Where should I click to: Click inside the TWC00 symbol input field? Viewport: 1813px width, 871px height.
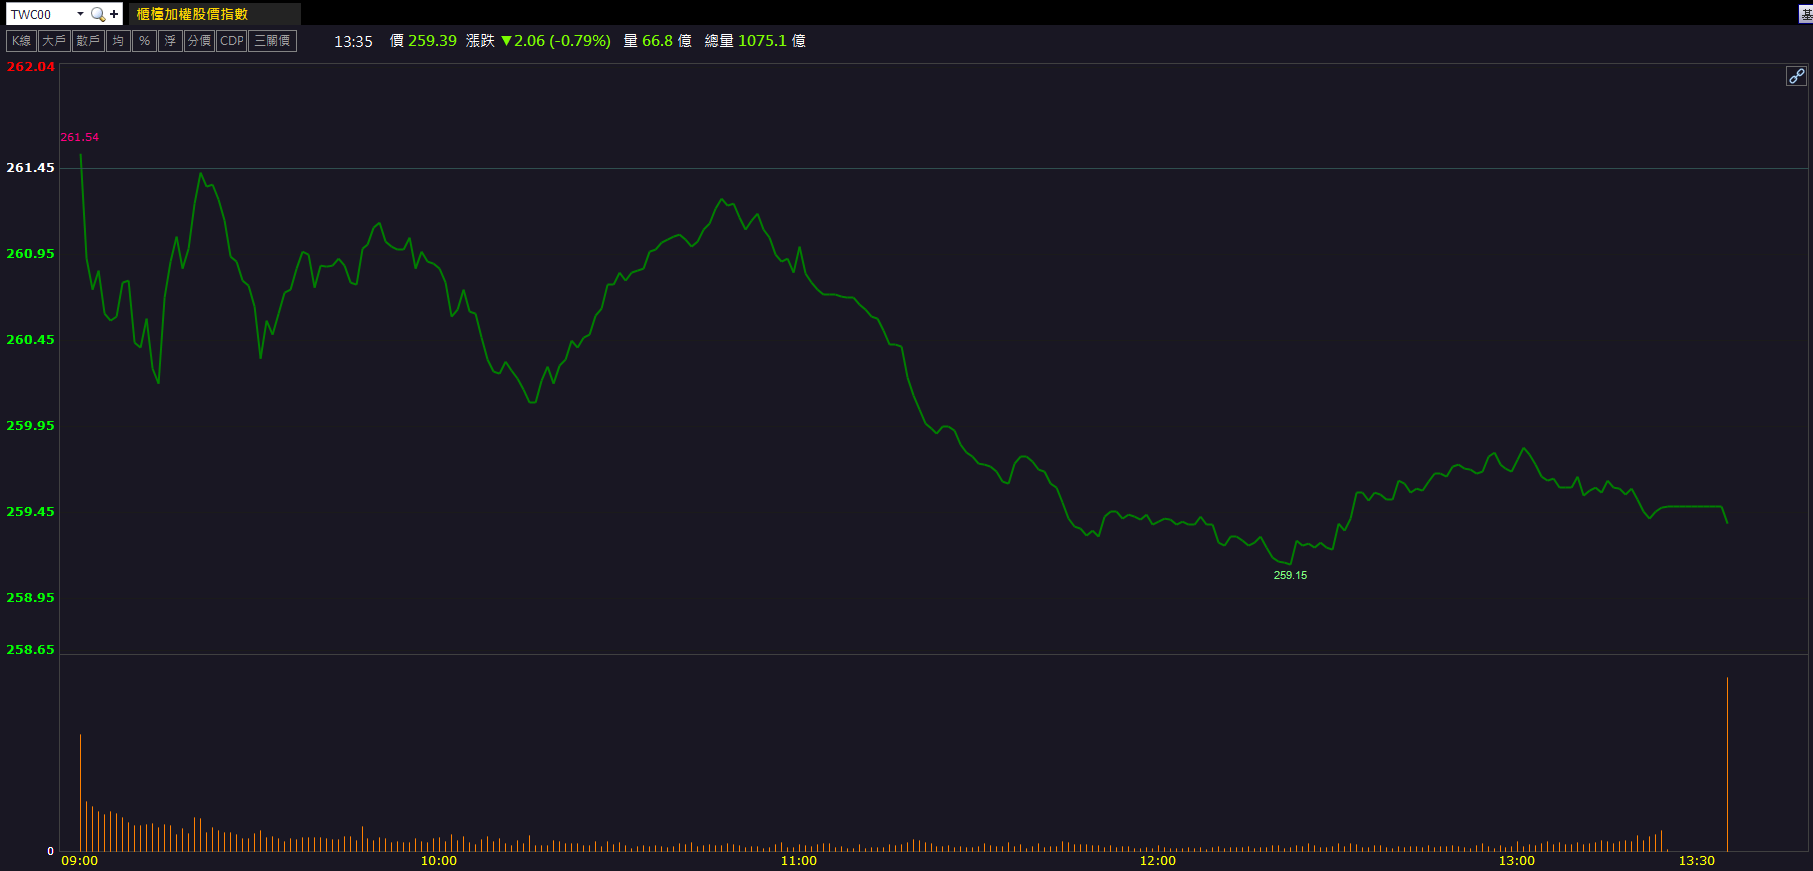point(40,14)
